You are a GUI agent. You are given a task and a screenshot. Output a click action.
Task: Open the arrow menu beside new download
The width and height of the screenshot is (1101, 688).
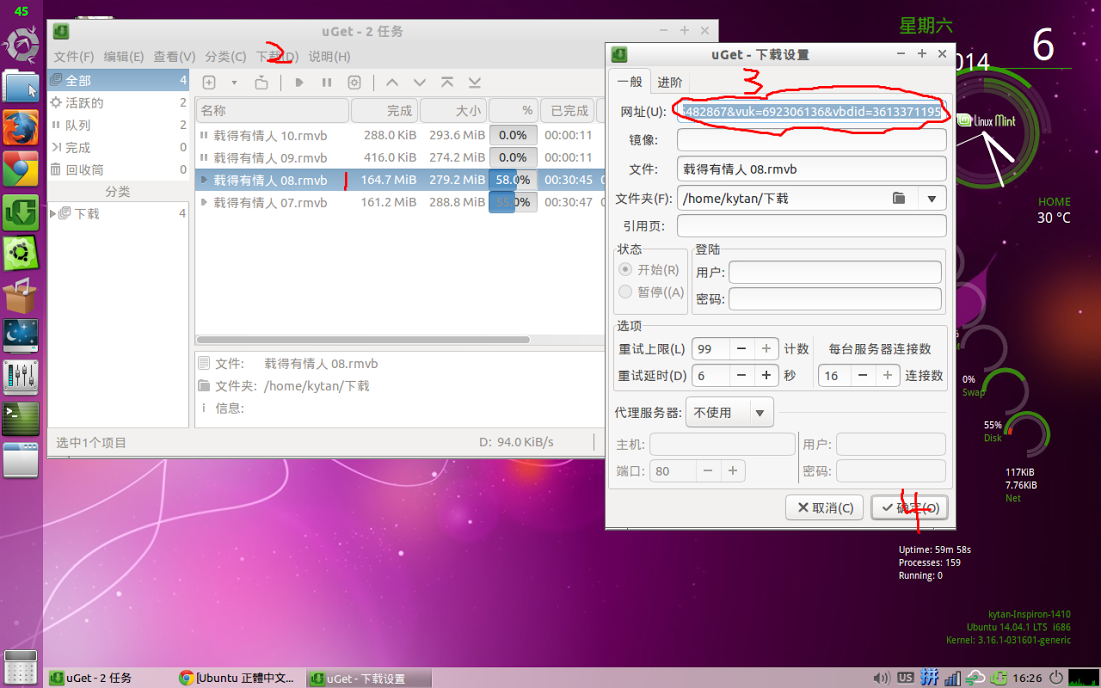(x=234, y=83)
